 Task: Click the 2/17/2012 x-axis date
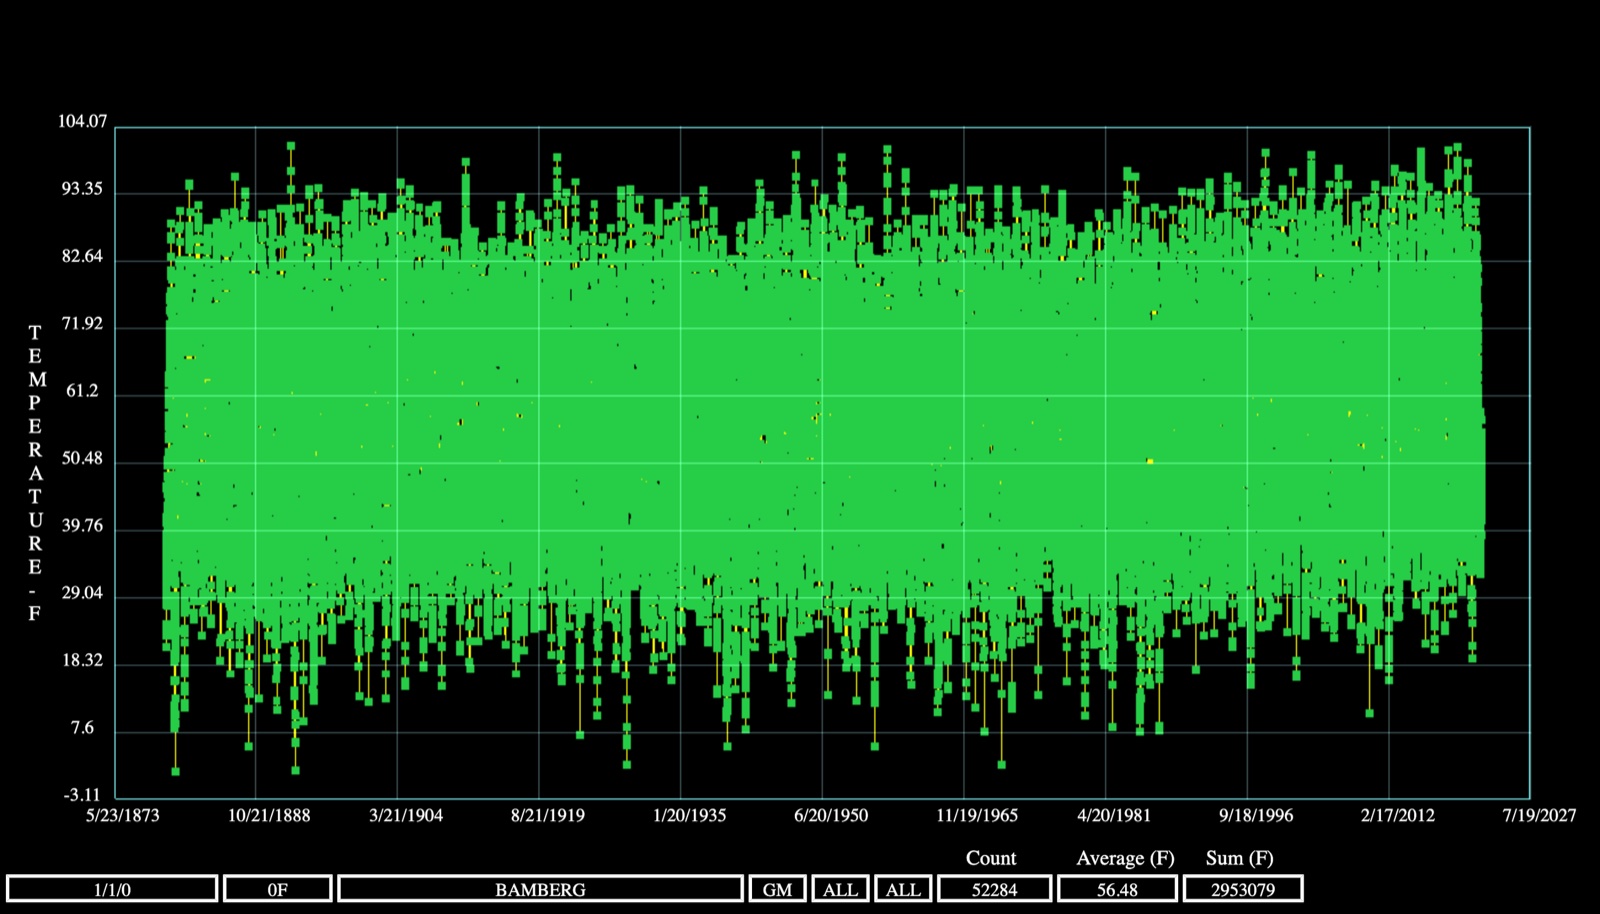[1398, 815]
